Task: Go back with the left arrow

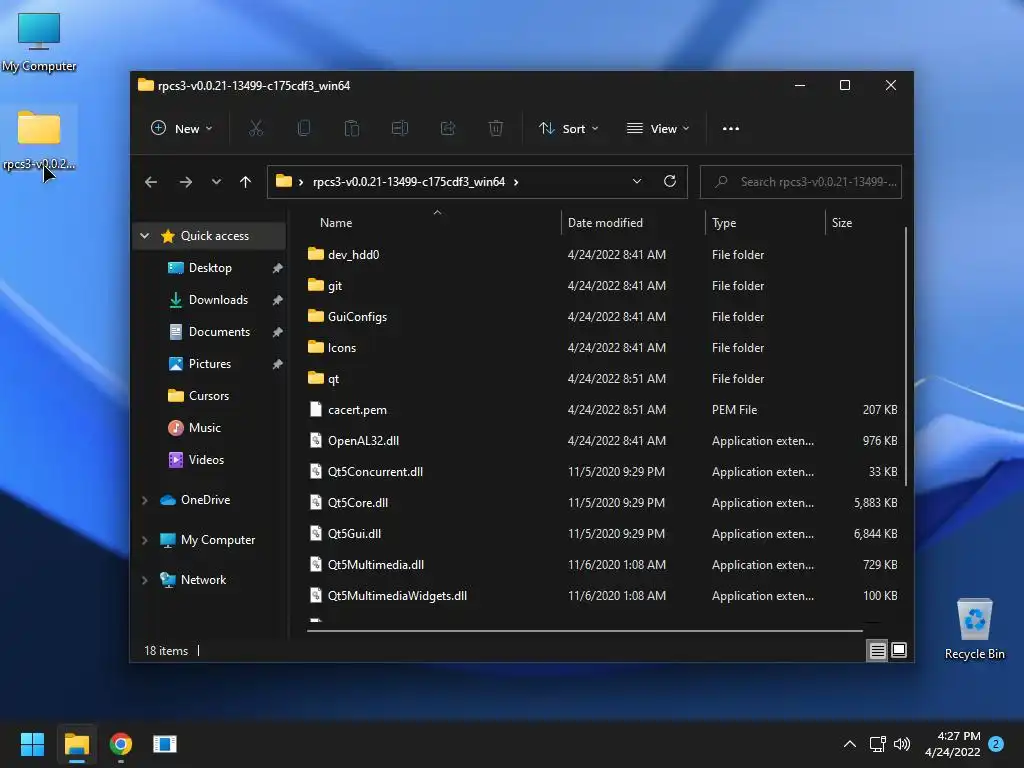Action: (151, 182)
